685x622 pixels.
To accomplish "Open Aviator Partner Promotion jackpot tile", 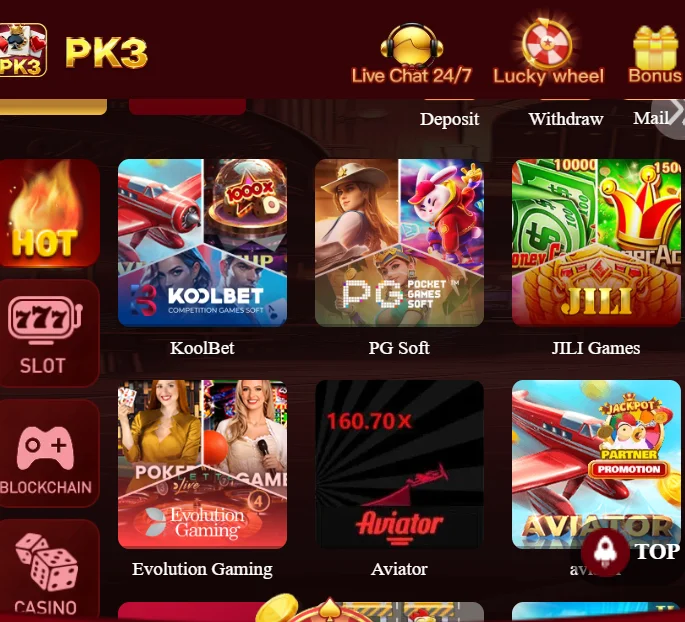I will tap(596, 464).
